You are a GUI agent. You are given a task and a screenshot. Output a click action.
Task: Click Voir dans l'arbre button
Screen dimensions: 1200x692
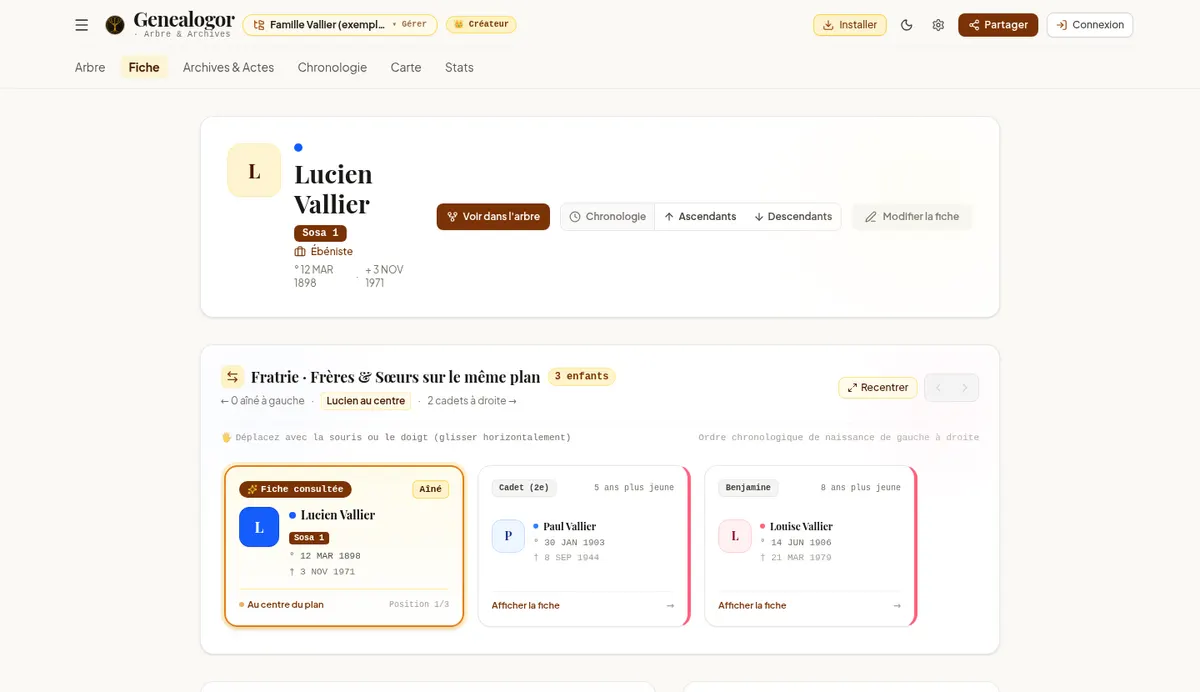coord(493,217)
